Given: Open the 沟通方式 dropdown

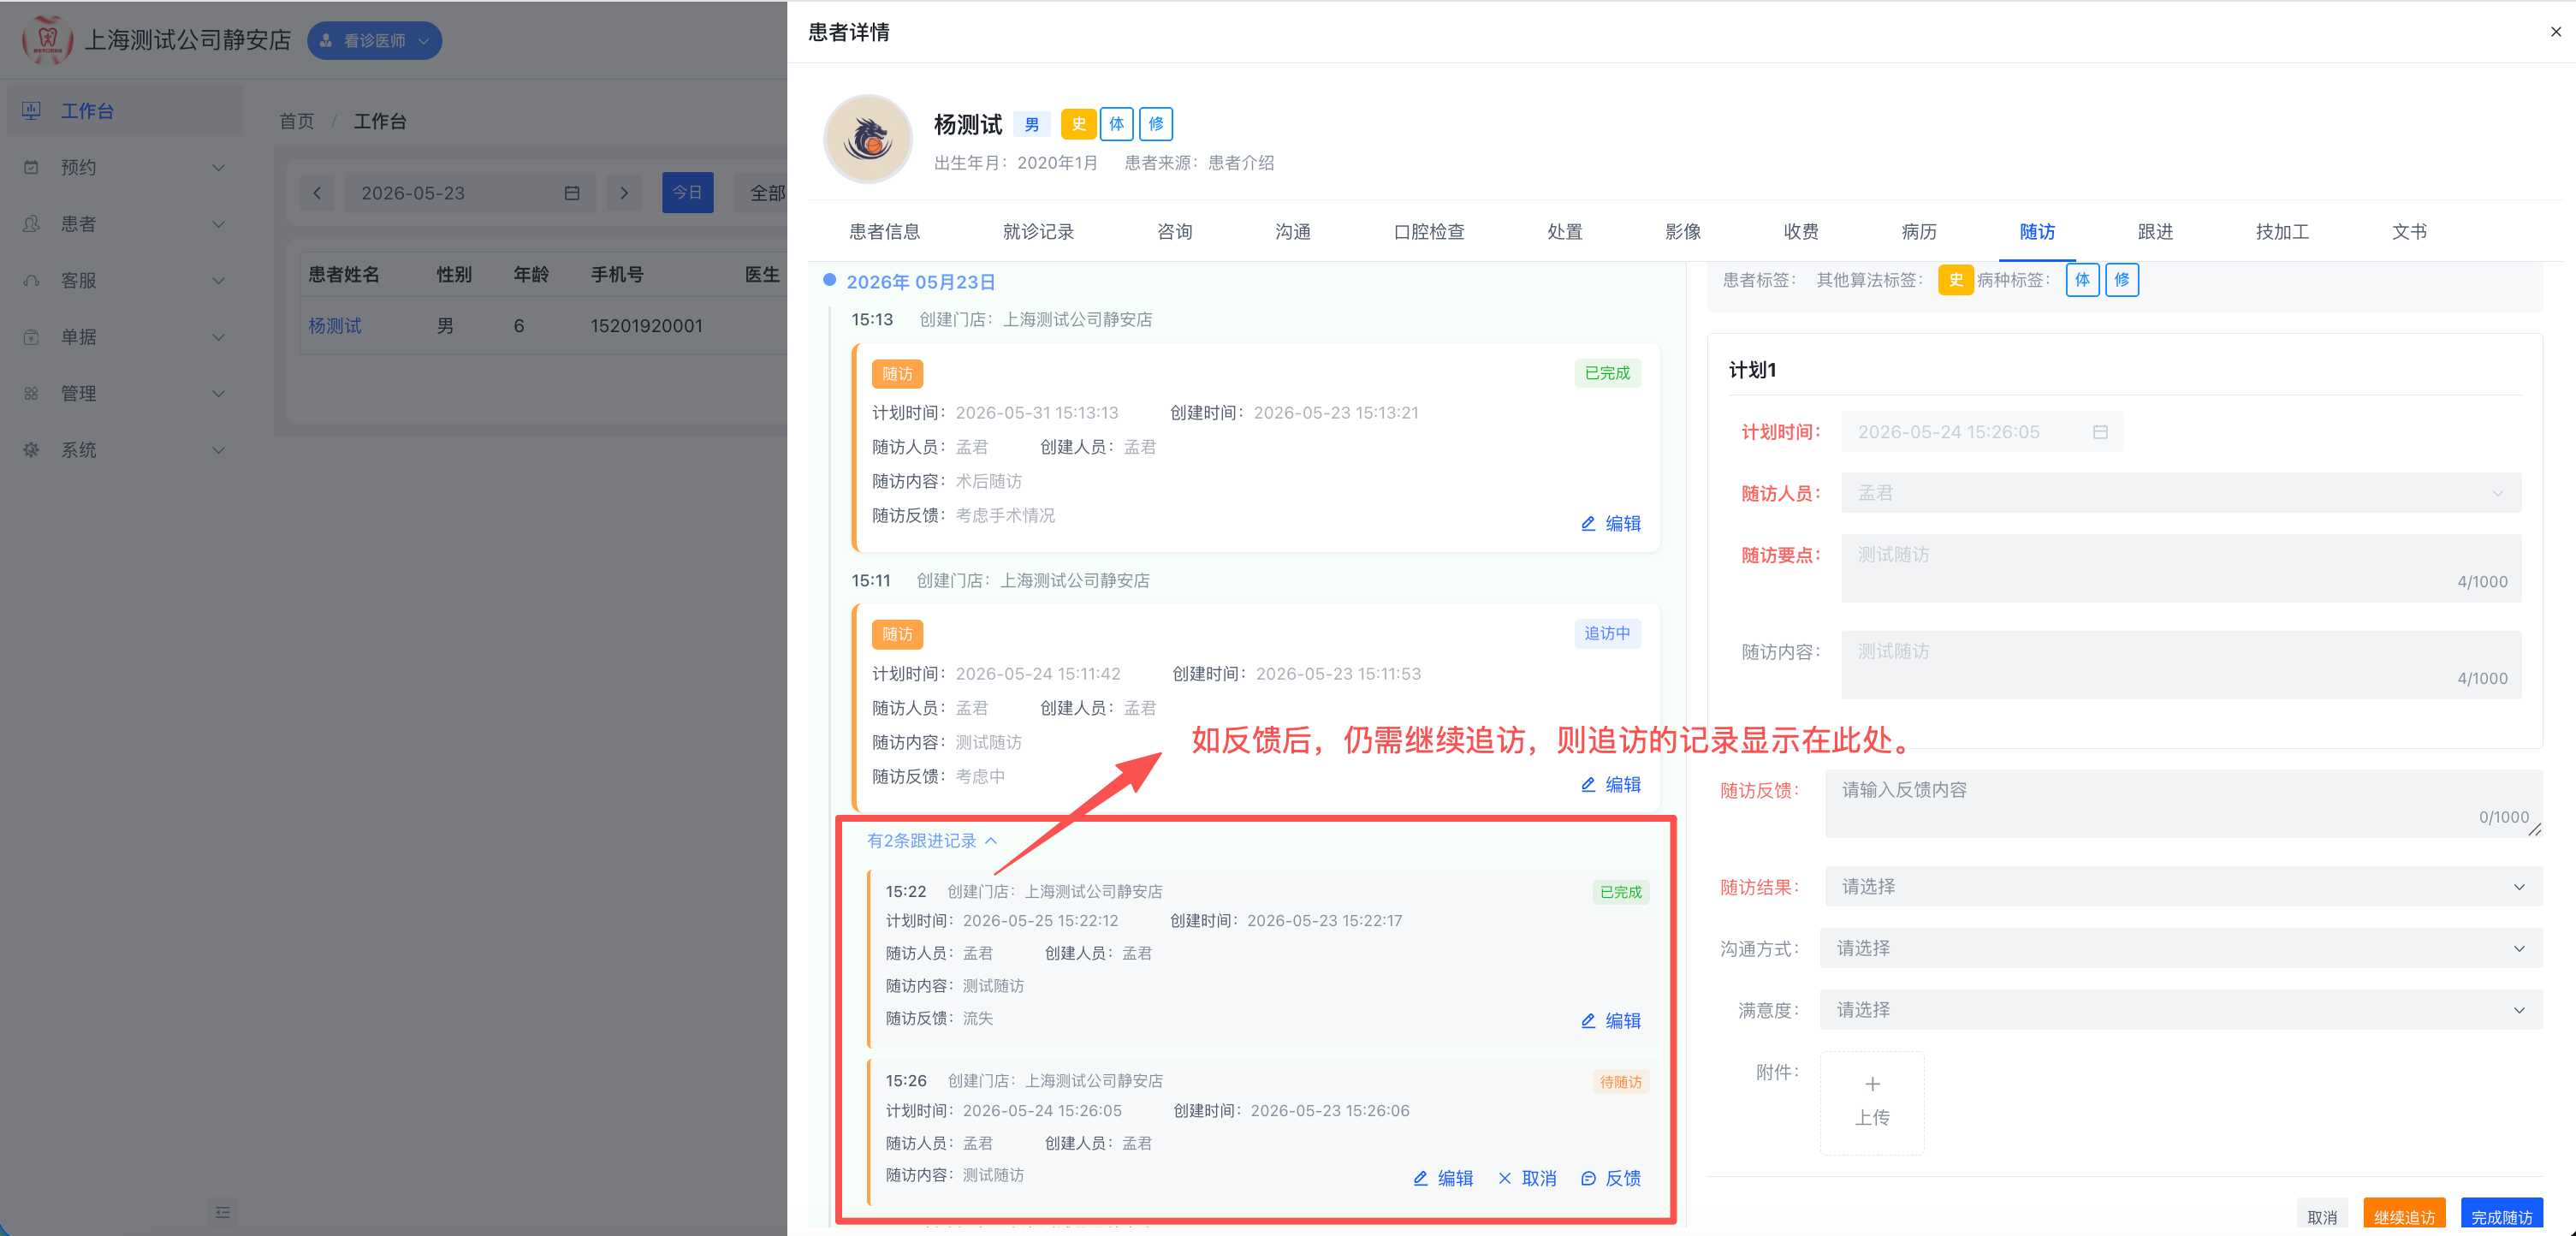Looking at the screenshot, I should click(x=2181, y=948).
